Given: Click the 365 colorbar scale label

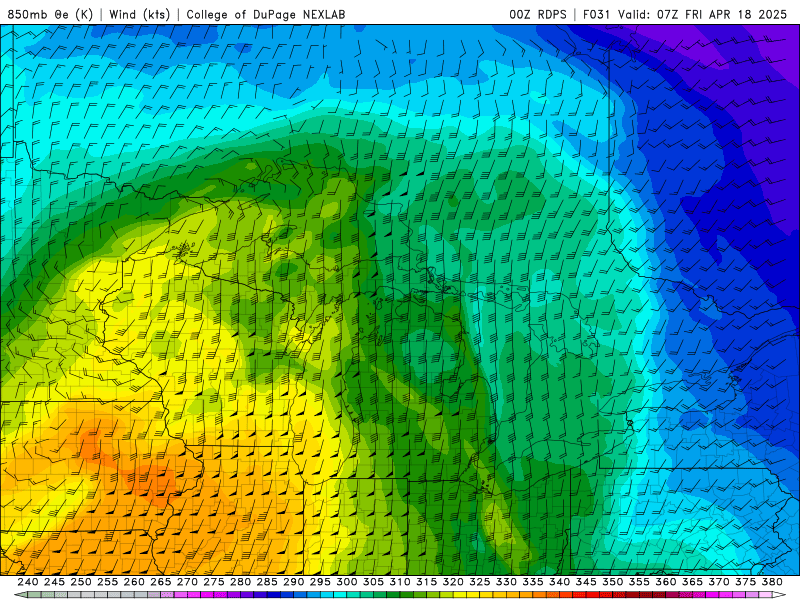Looking at the screenshot, I should click(x=692, y=582).
